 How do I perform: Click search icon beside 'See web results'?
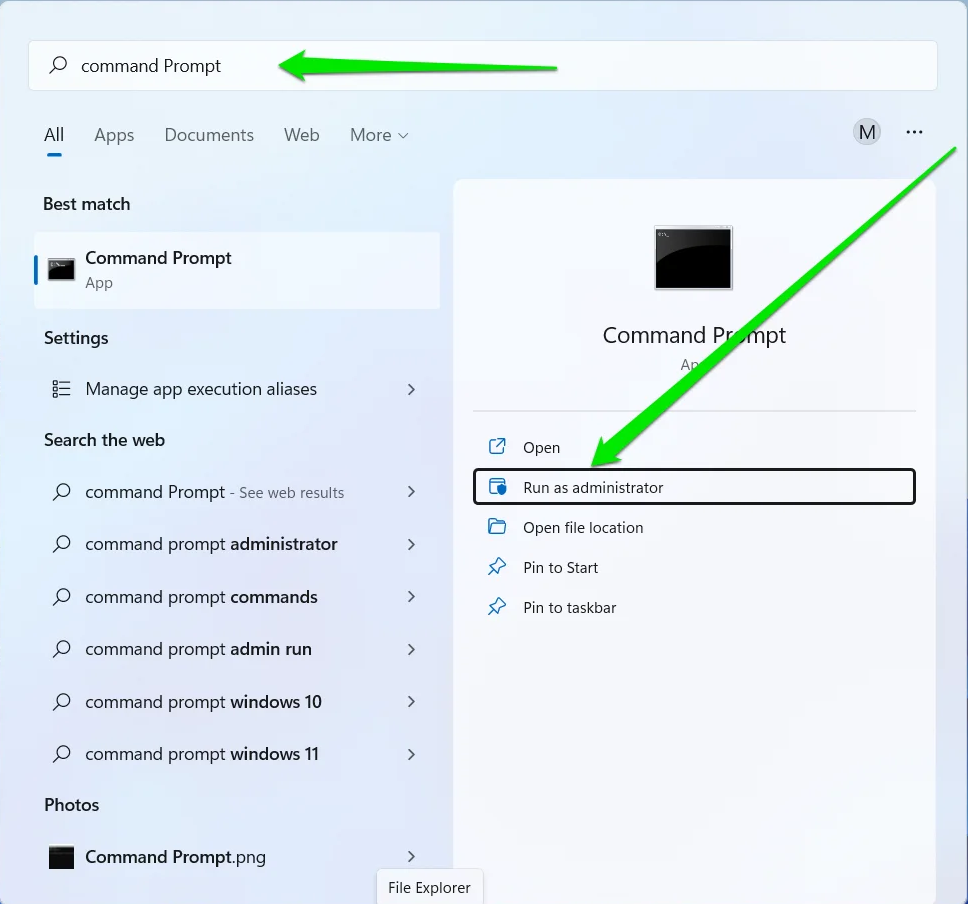tap(61, 492)
